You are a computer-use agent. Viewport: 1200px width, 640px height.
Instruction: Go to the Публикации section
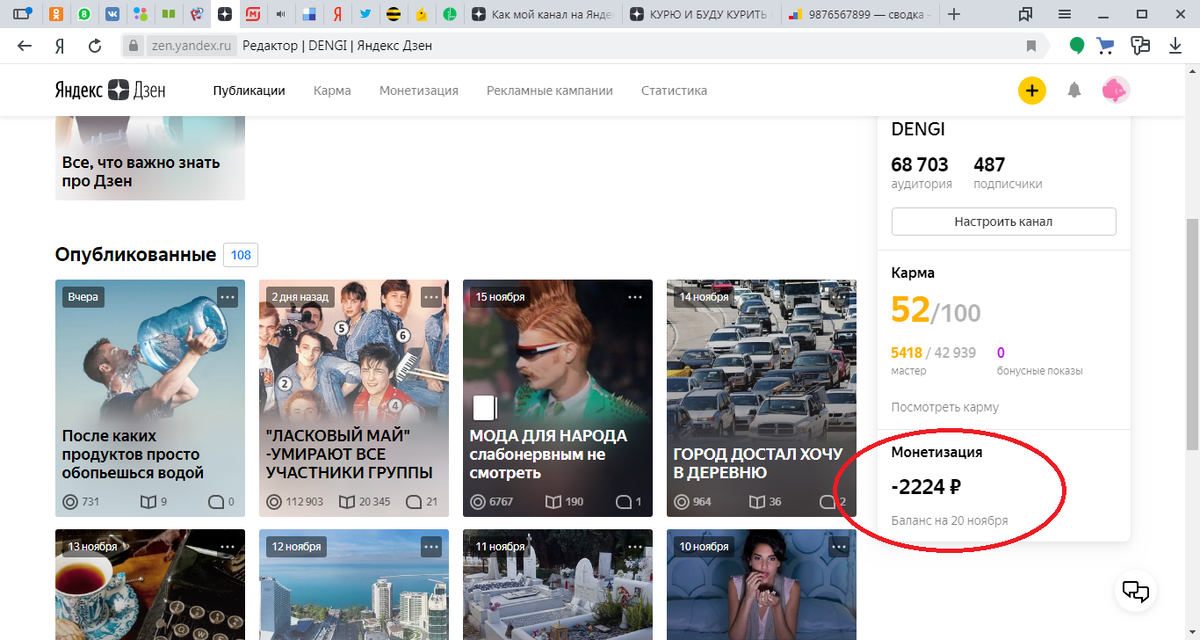[249, 90]
